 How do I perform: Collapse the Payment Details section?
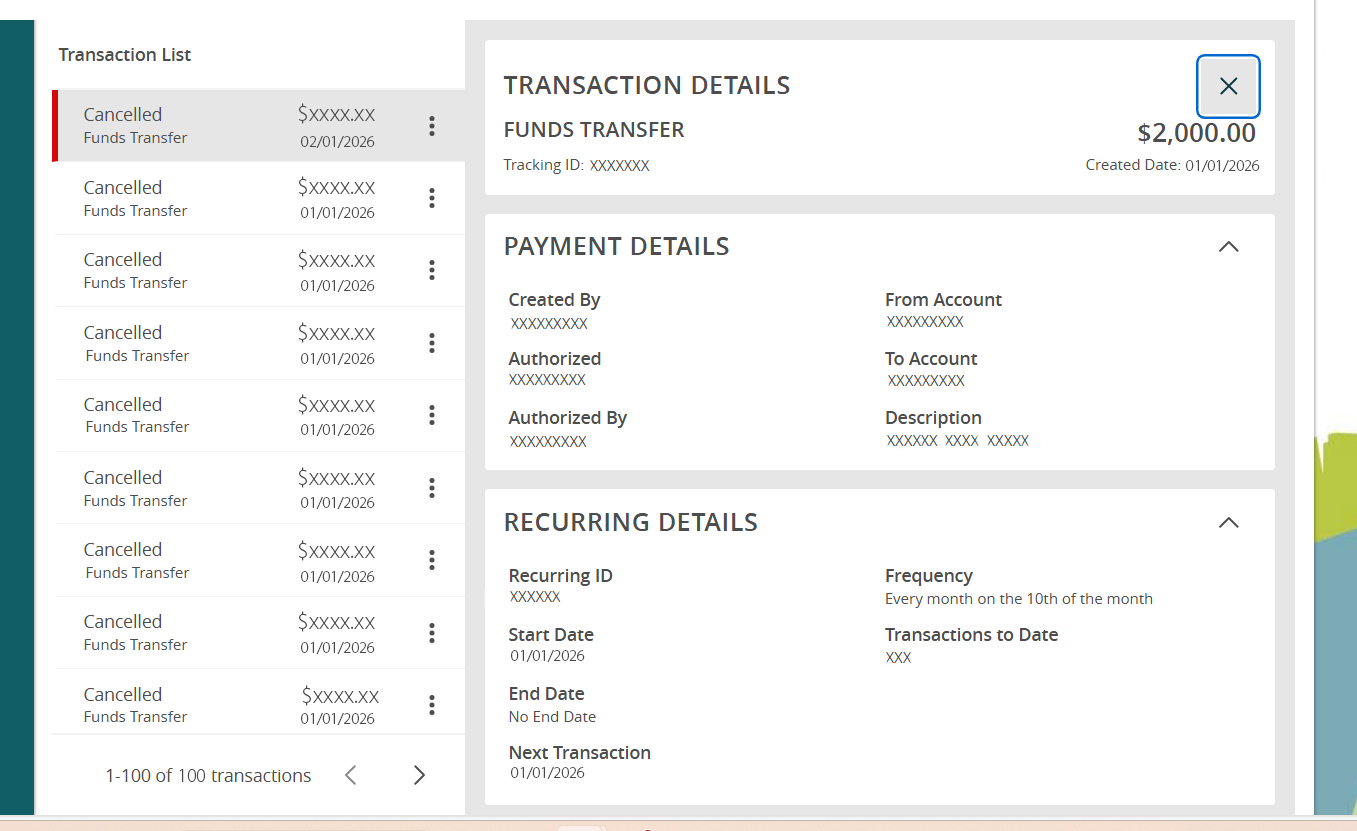(1228, 247)
